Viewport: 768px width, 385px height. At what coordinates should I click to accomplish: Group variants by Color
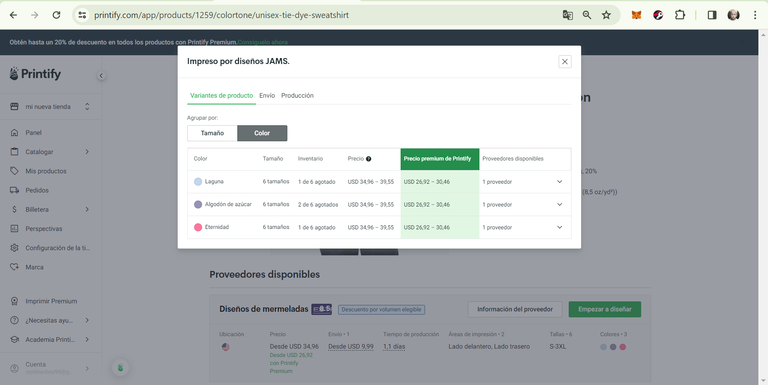pyautogui.click(x=262, y=133)
